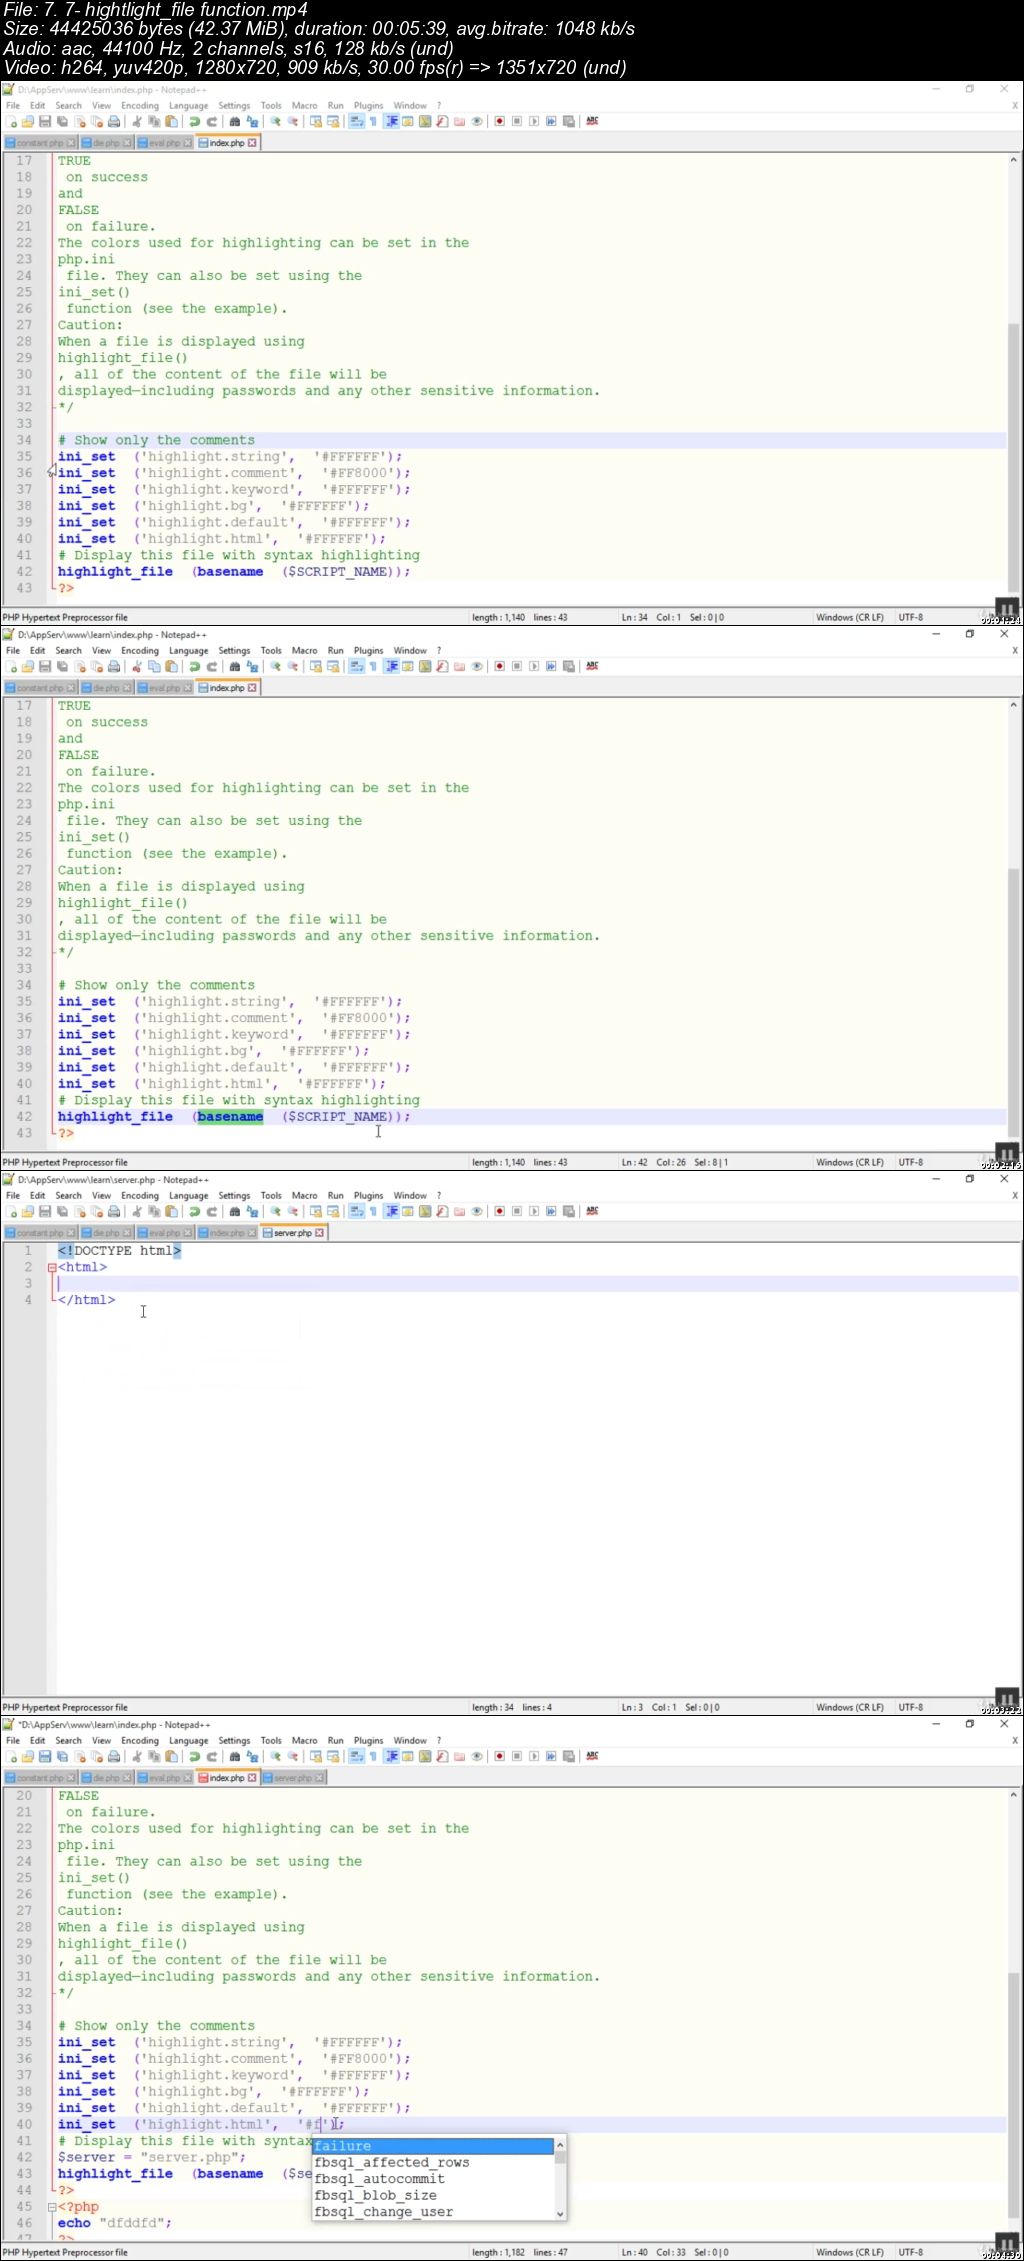
Task: Toggle Word Wrap in server.php window toolbar
Action: click(356, 1211)
